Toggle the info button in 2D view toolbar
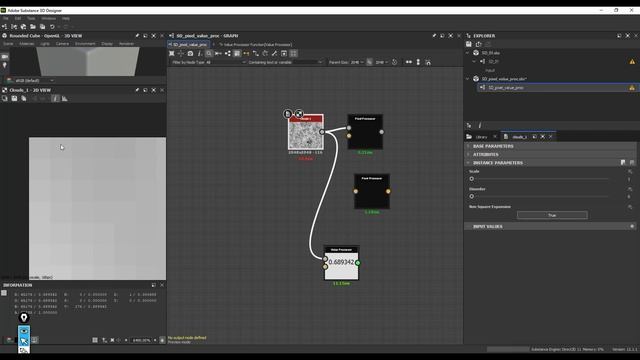The image size is (640, 360). coord(55,98)
